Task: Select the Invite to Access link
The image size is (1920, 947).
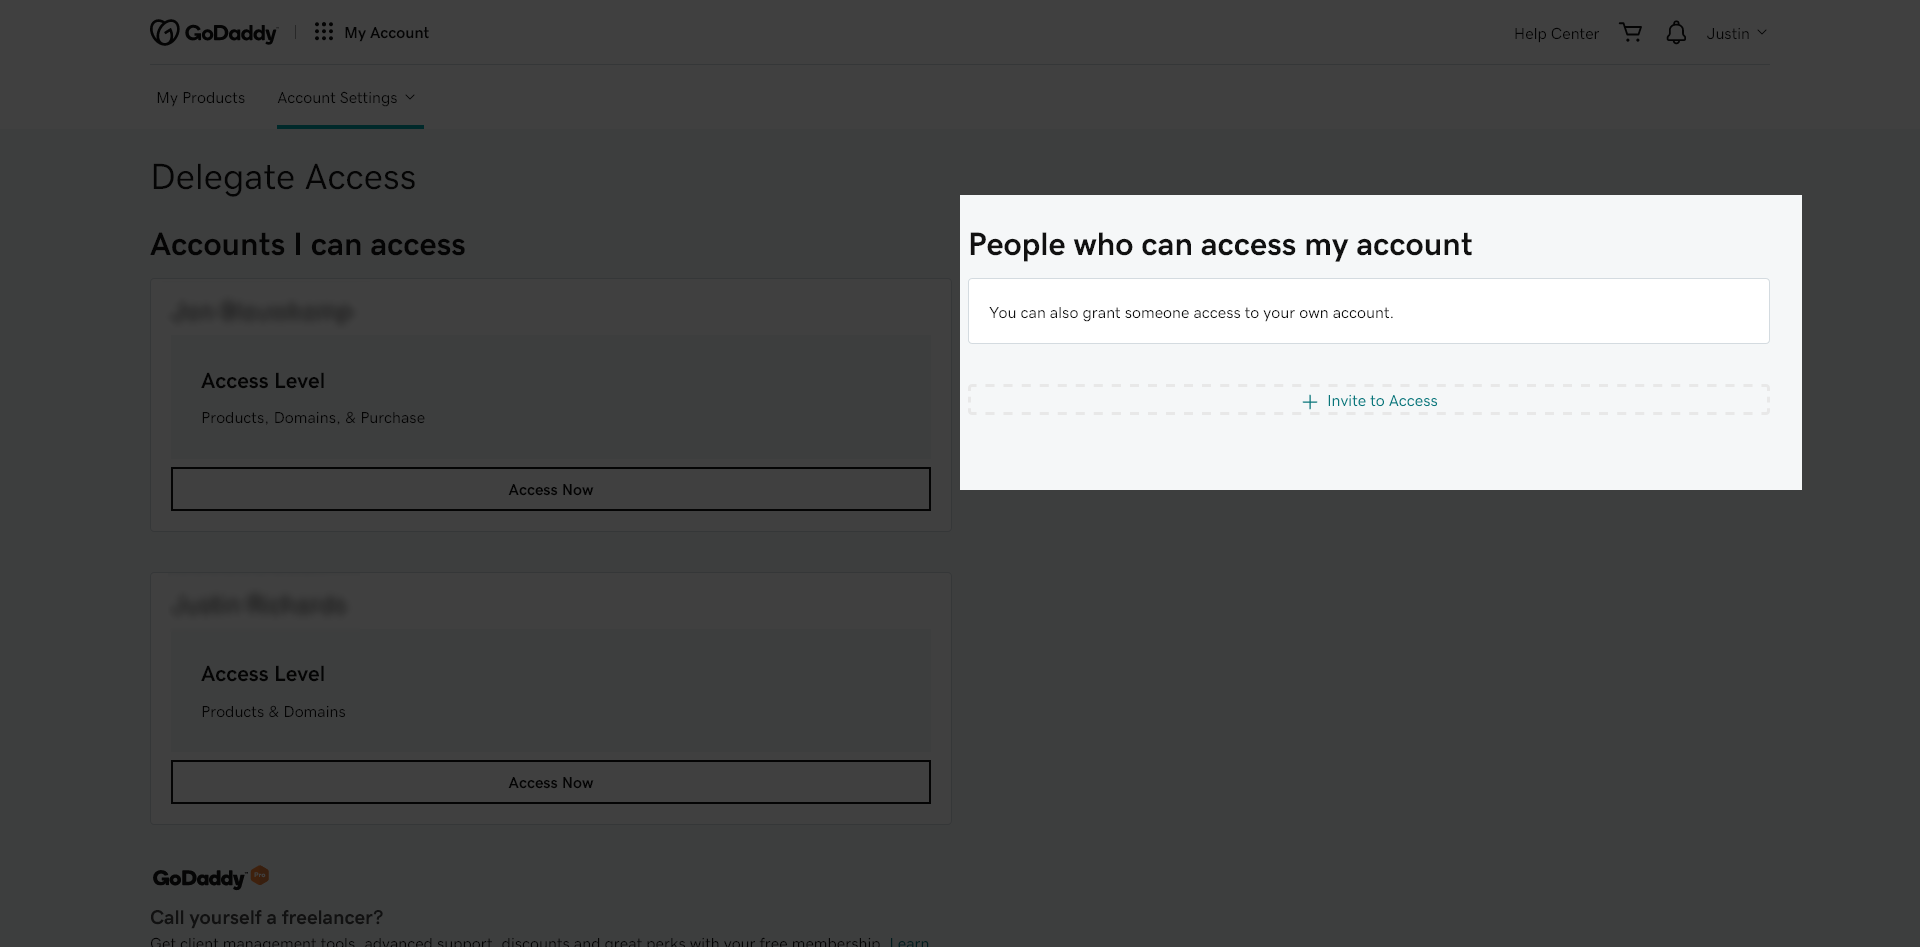Action: point(1381,401)
